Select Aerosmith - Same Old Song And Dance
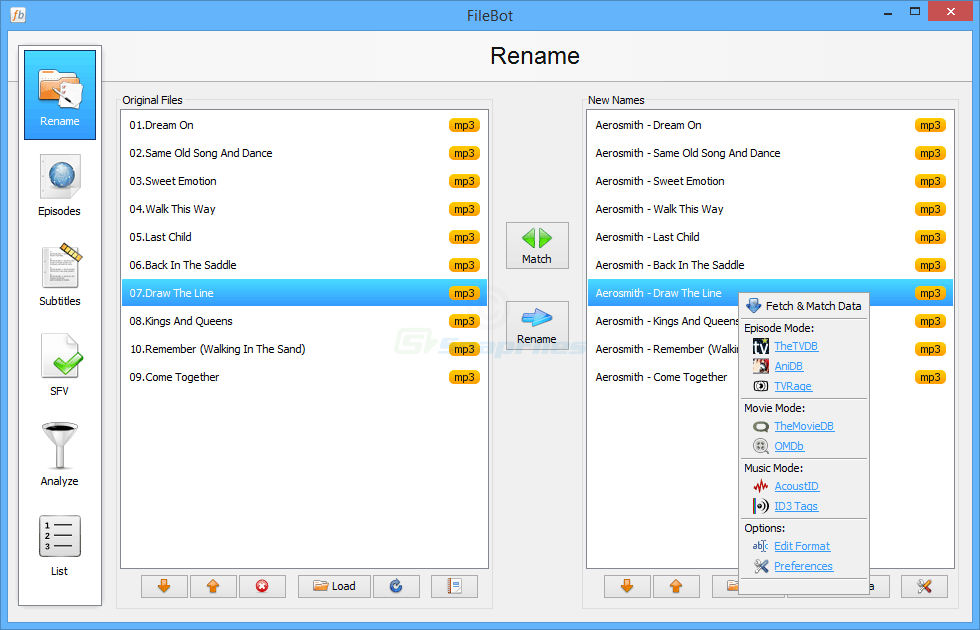The image size is (980, 630). [770, 153]
